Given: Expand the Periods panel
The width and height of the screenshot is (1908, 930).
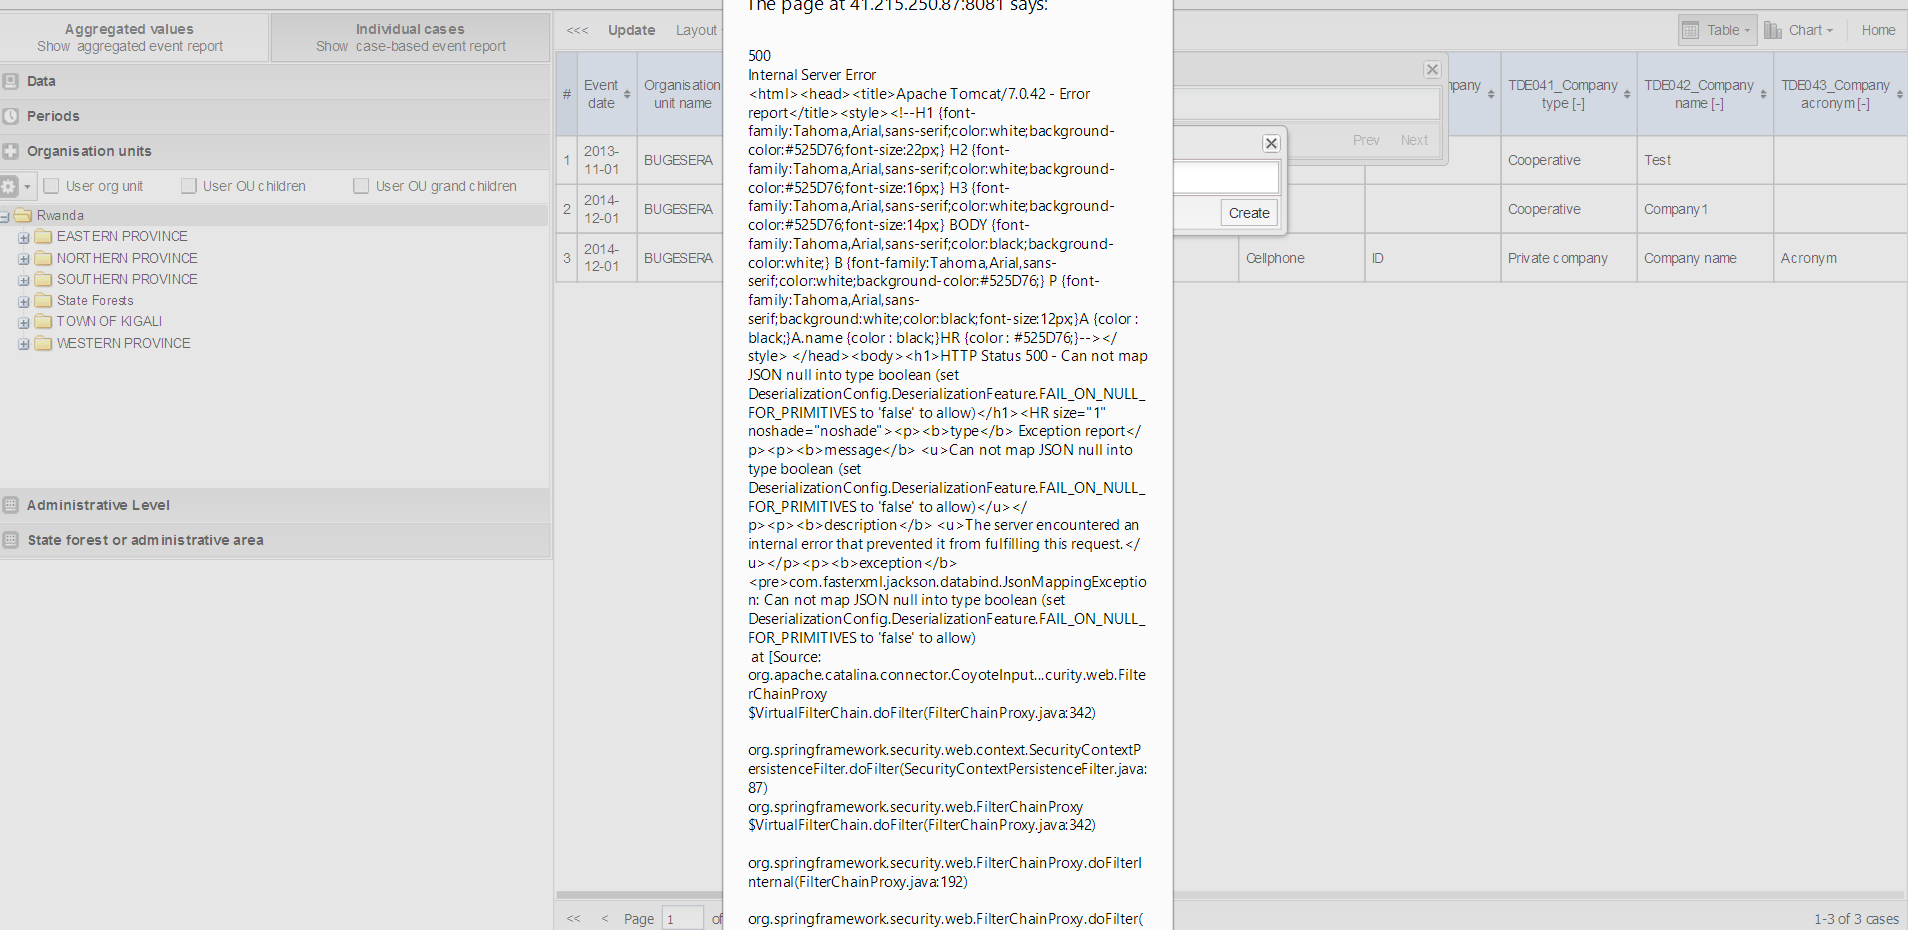Looking at the screenshot, I should click(275, 116).
